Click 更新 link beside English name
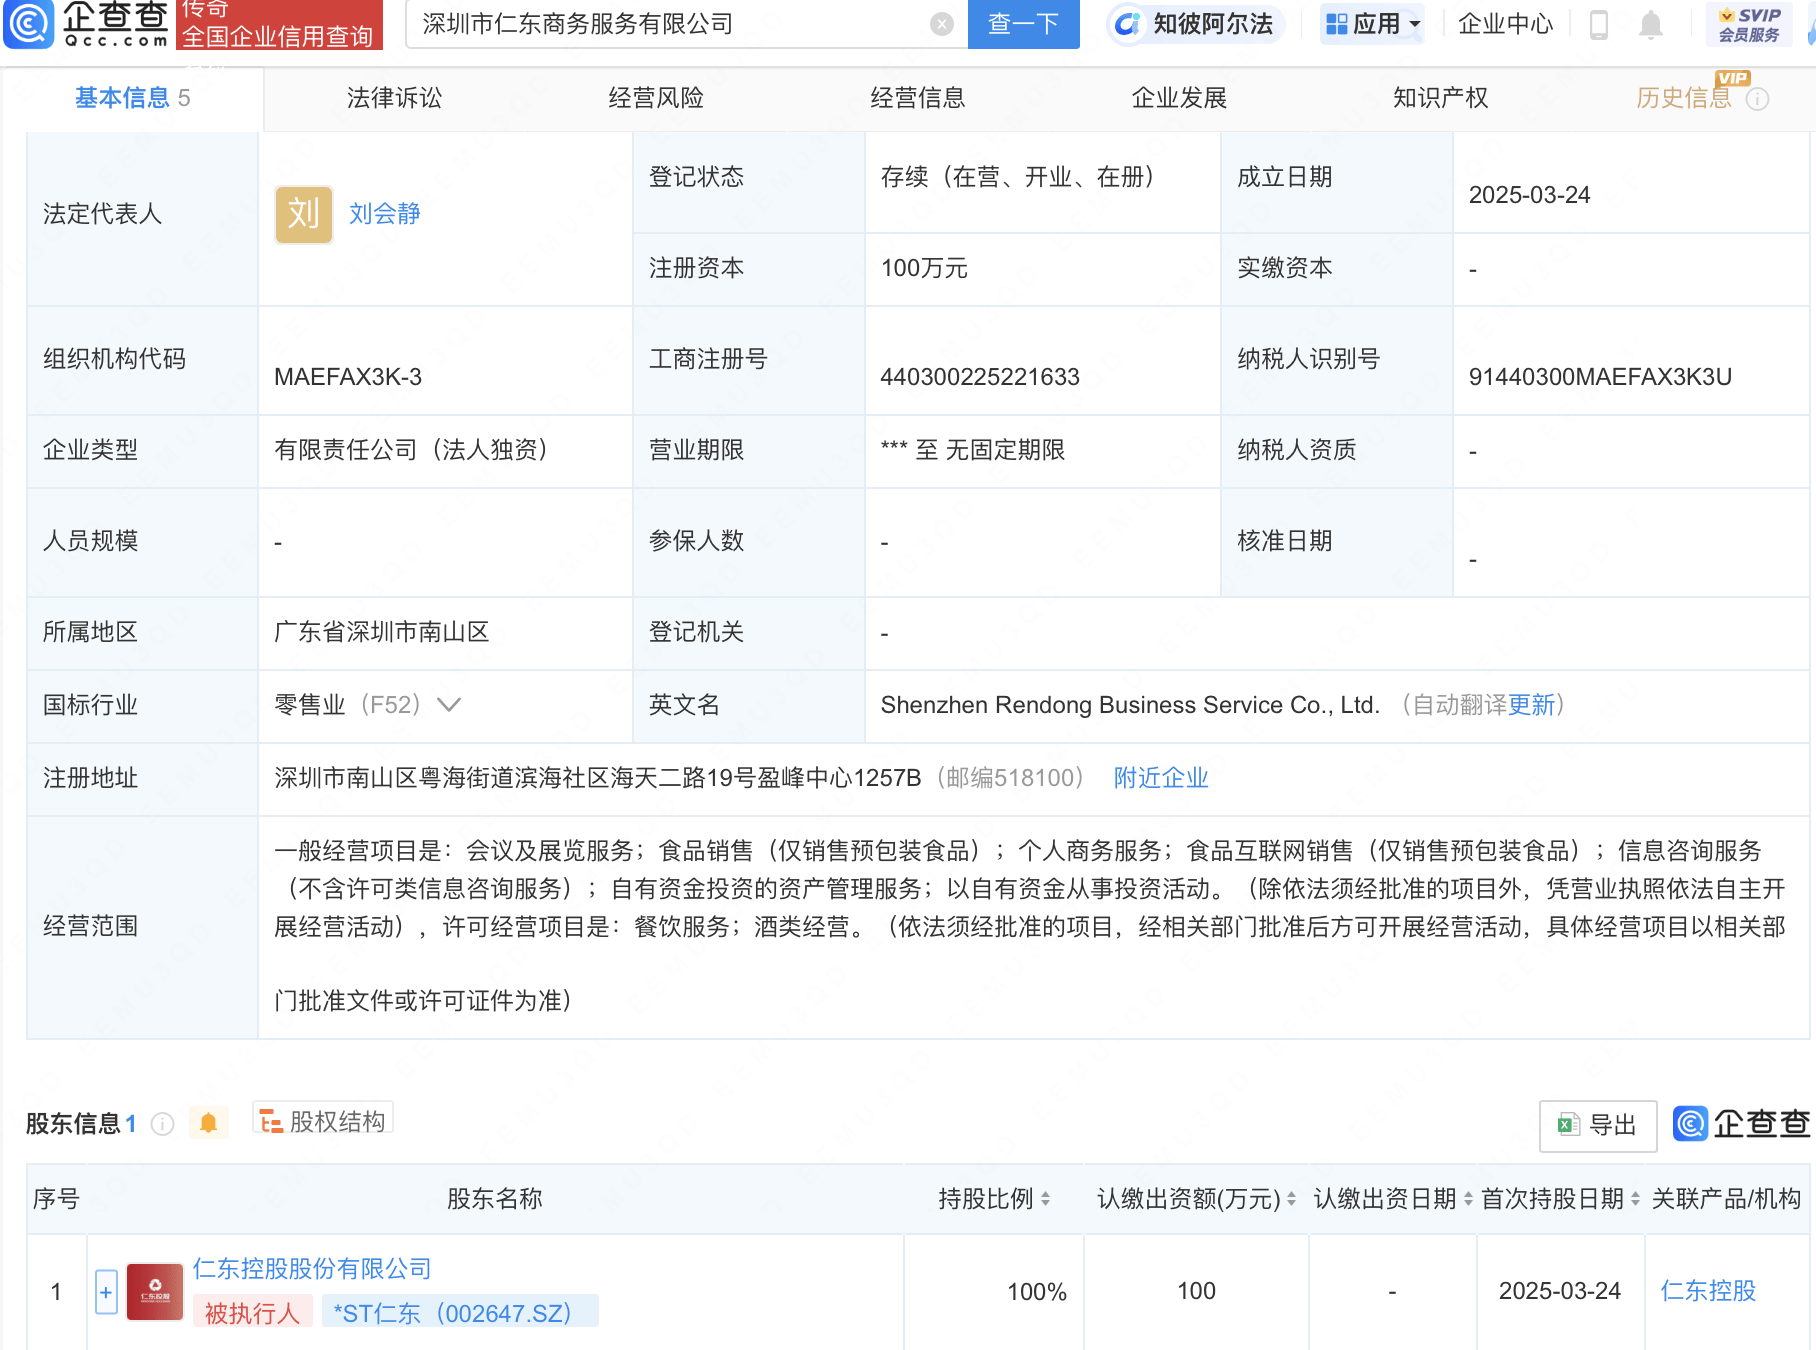This screenshot has height=1350, width=1816. (1531, 705)
